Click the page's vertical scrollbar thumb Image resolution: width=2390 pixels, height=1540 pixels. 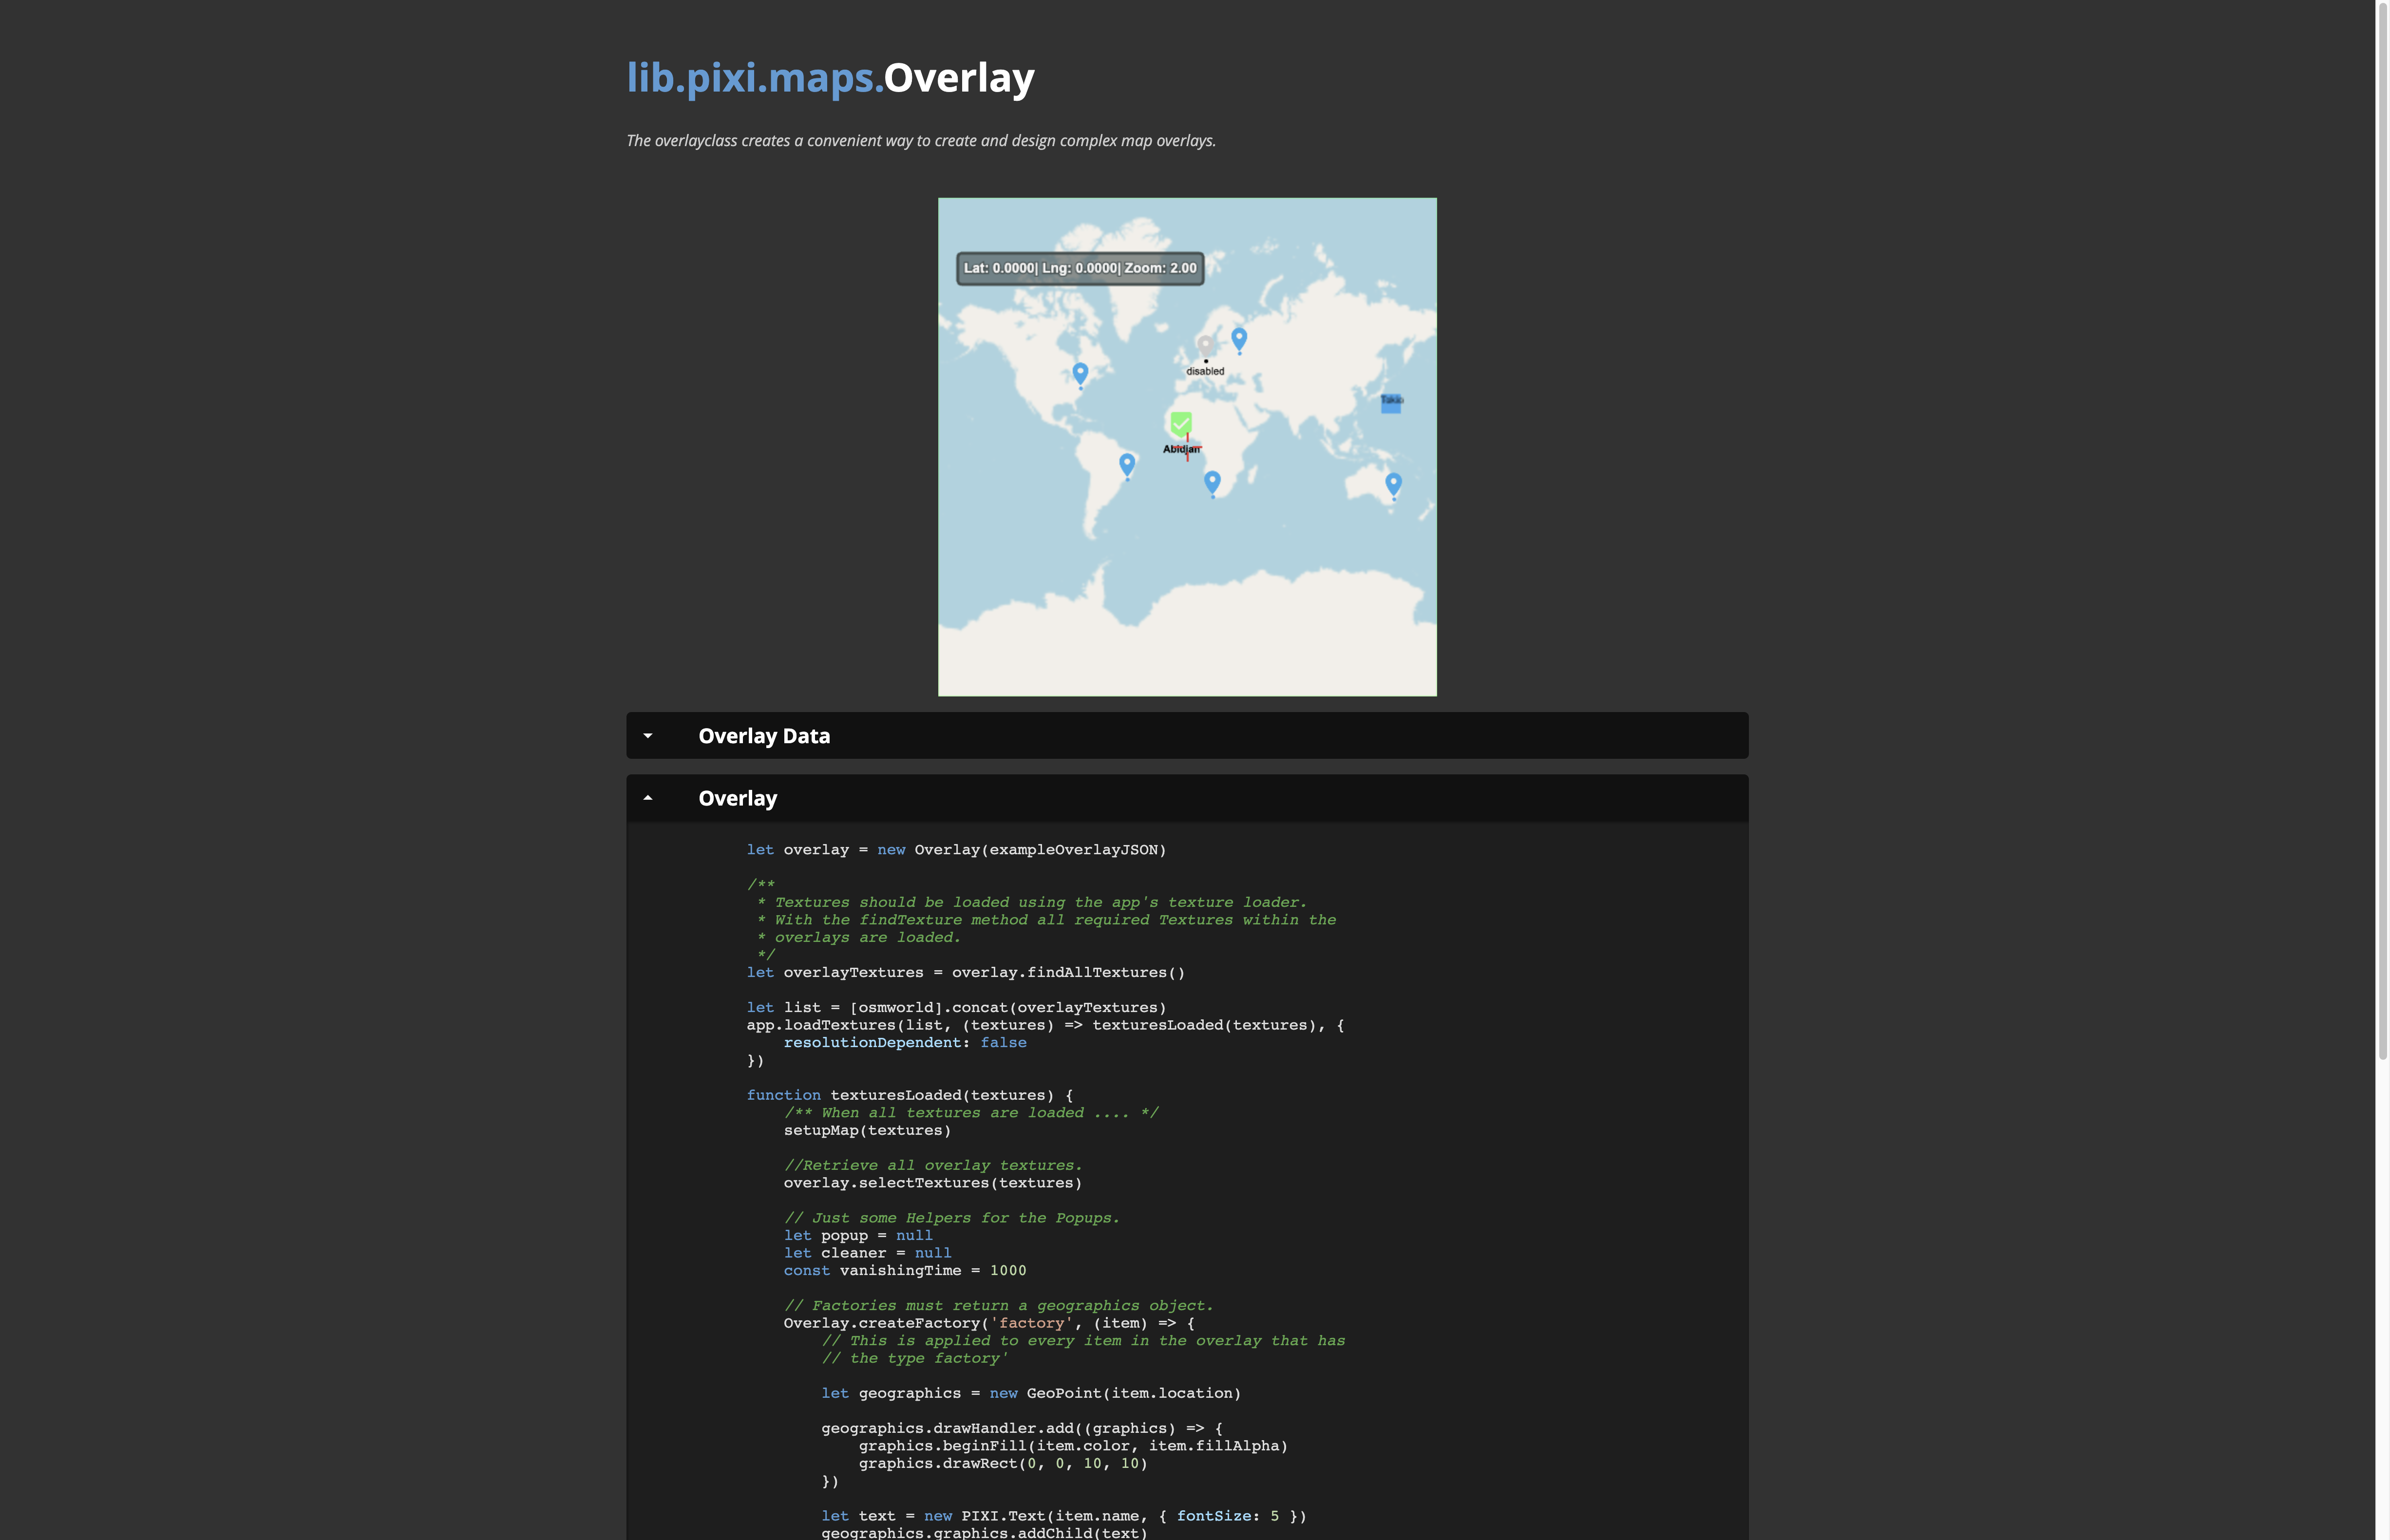(x=2382, y=530)
